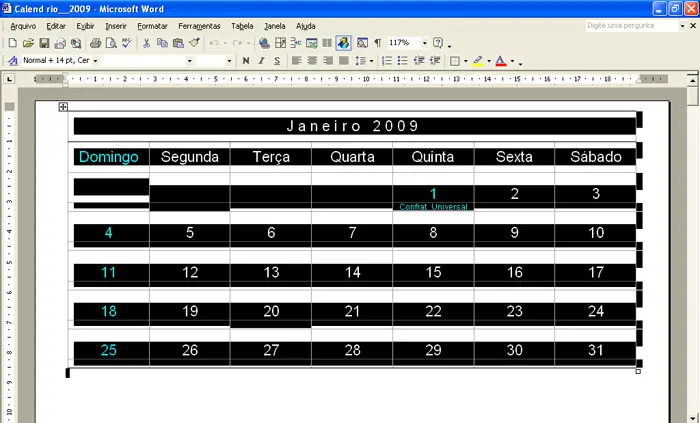
Task: Click the bulleted list icon
Action: pyautogui.click(x=402, y=61)
